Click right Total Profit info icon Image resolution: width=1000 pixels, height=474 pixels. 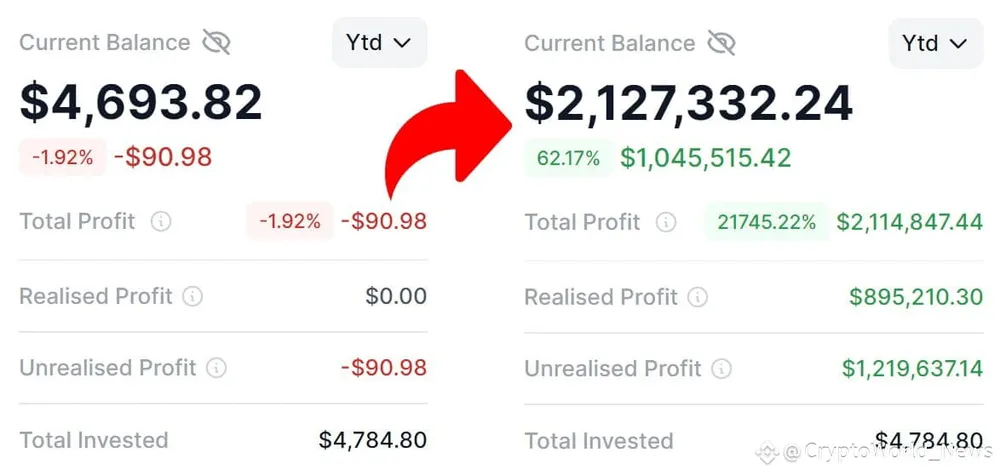pos(665,222)
